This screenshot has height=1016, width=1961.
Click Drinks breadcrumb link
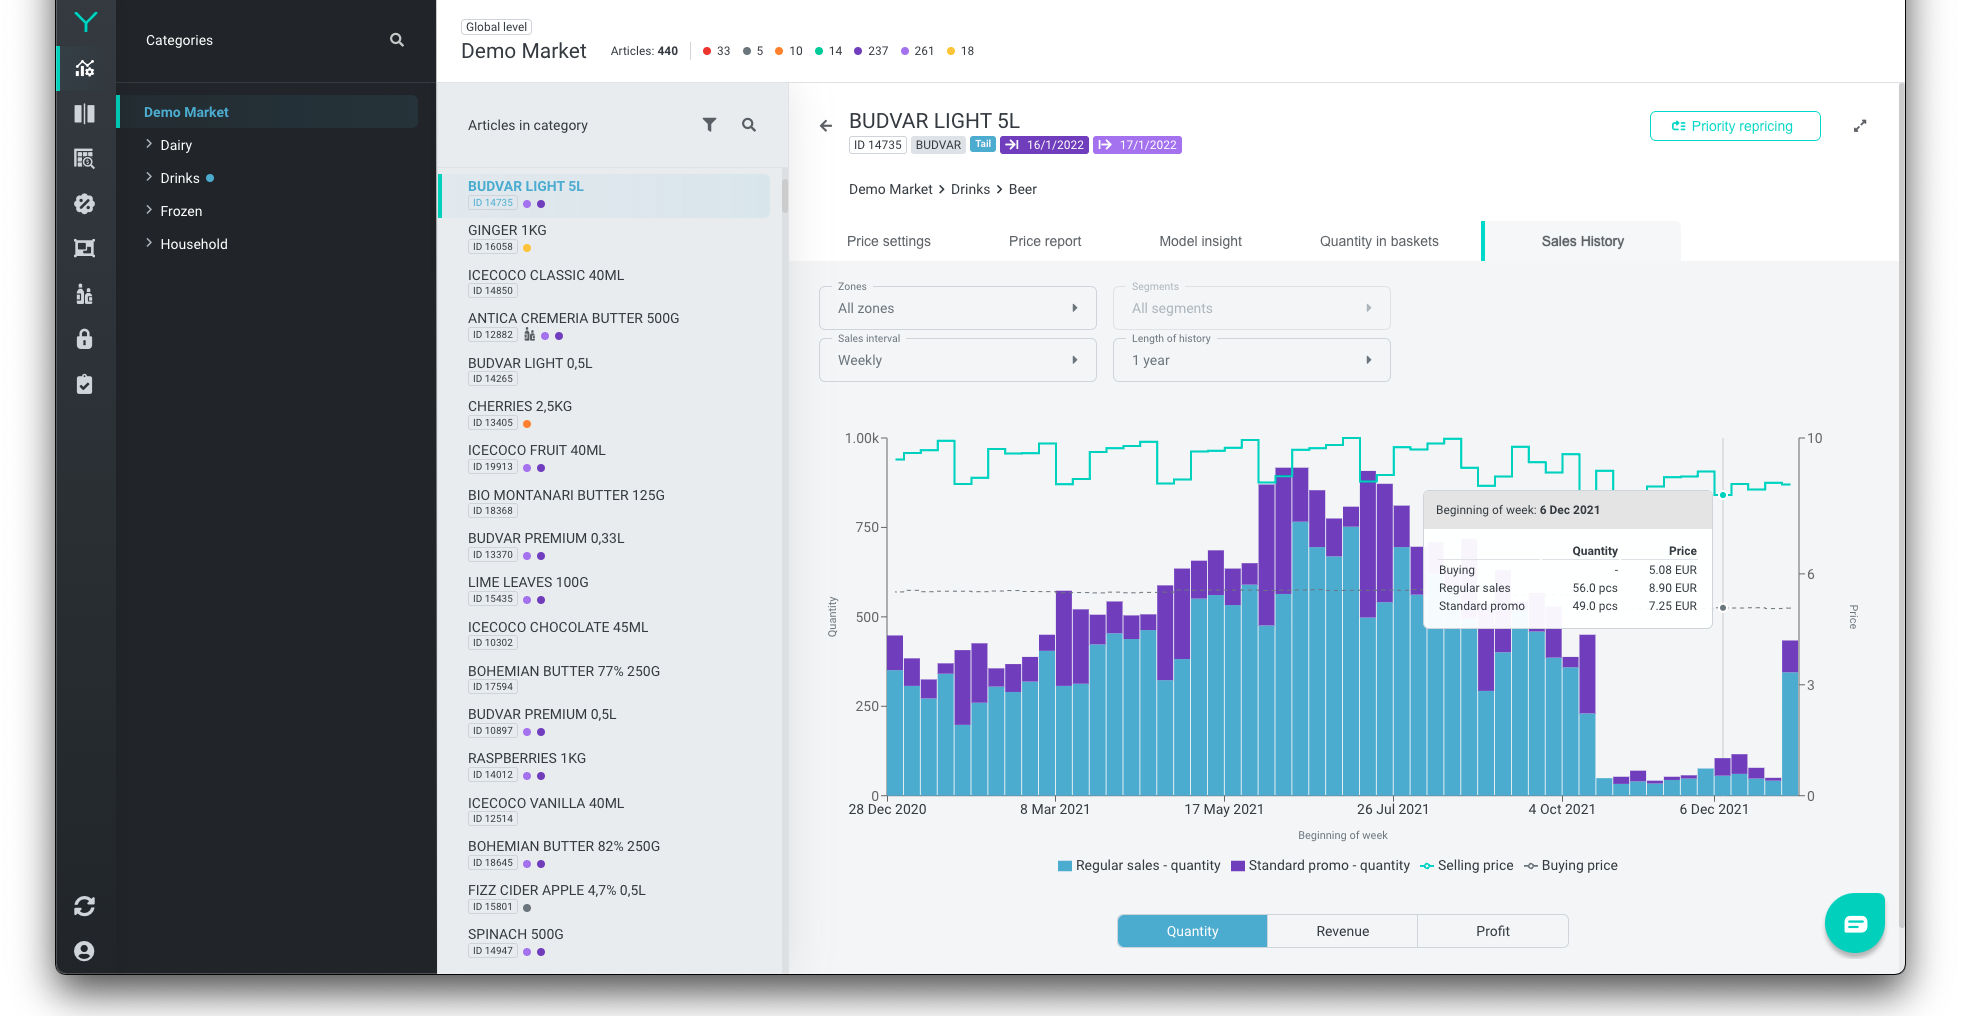coord(970,189)
